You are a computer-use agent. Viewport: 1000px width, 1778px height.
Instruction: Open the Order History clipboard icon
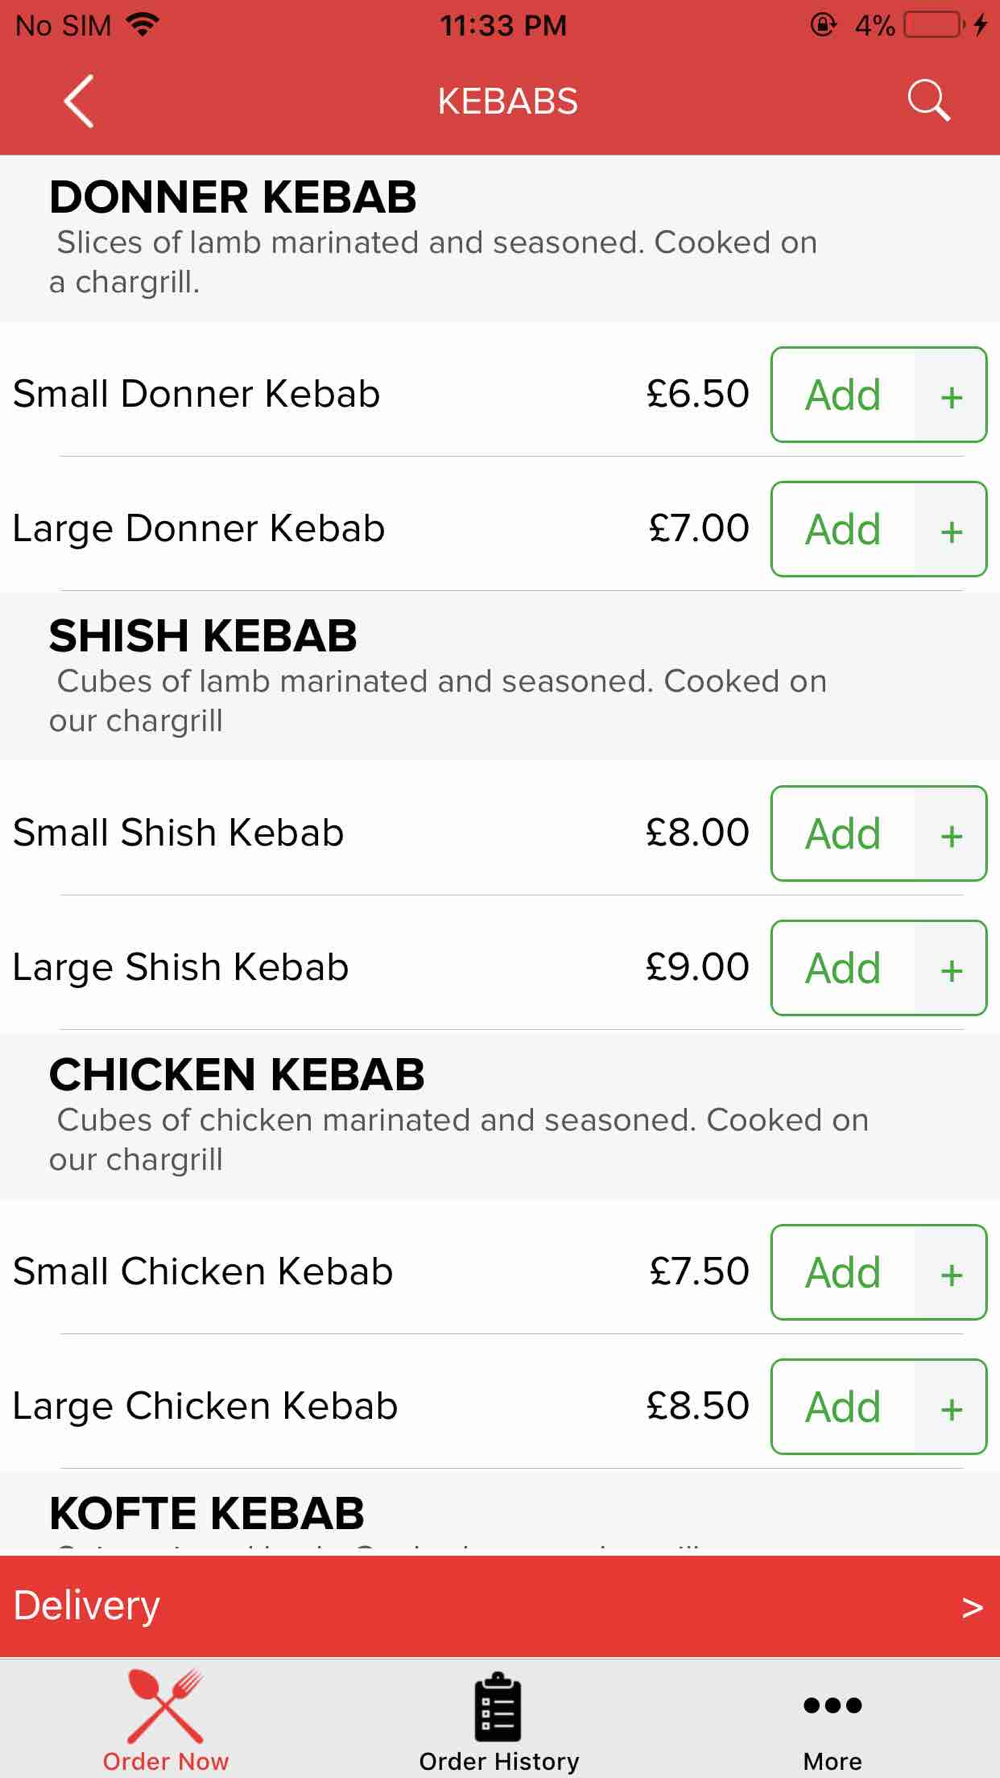click(498, 1706)
